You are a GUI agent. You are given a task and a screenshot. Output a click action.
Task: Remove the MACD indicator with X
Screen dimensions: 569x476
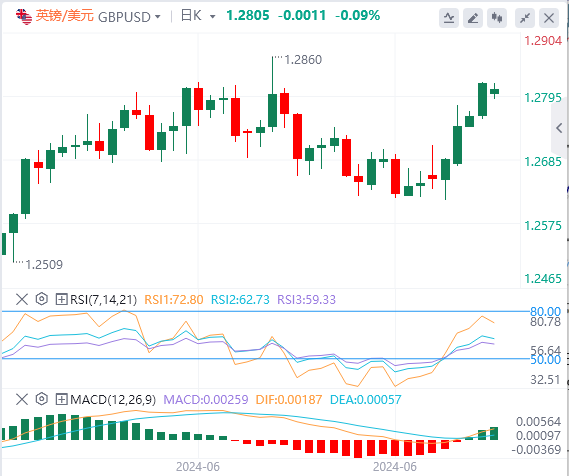[x=22, y=399]
